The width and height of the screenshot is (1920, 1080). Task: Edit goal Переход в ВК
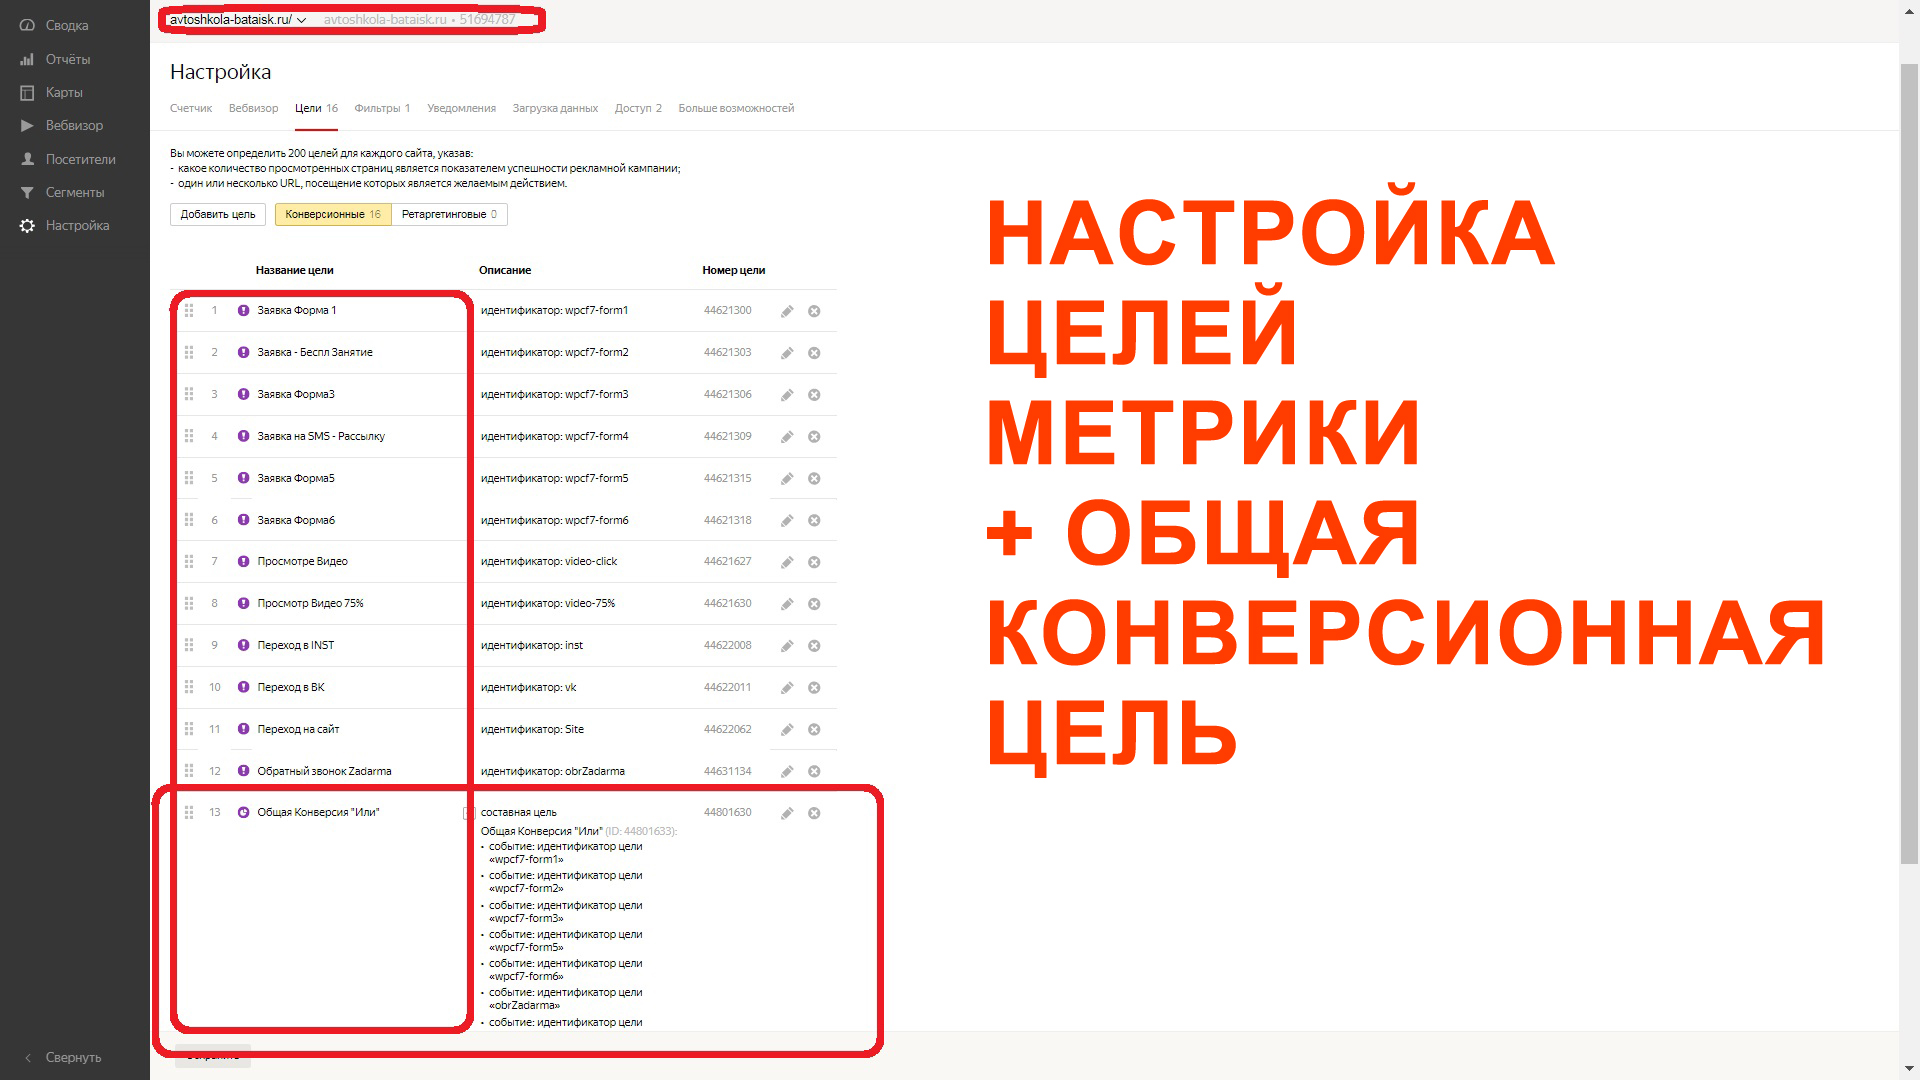[787, 688]
